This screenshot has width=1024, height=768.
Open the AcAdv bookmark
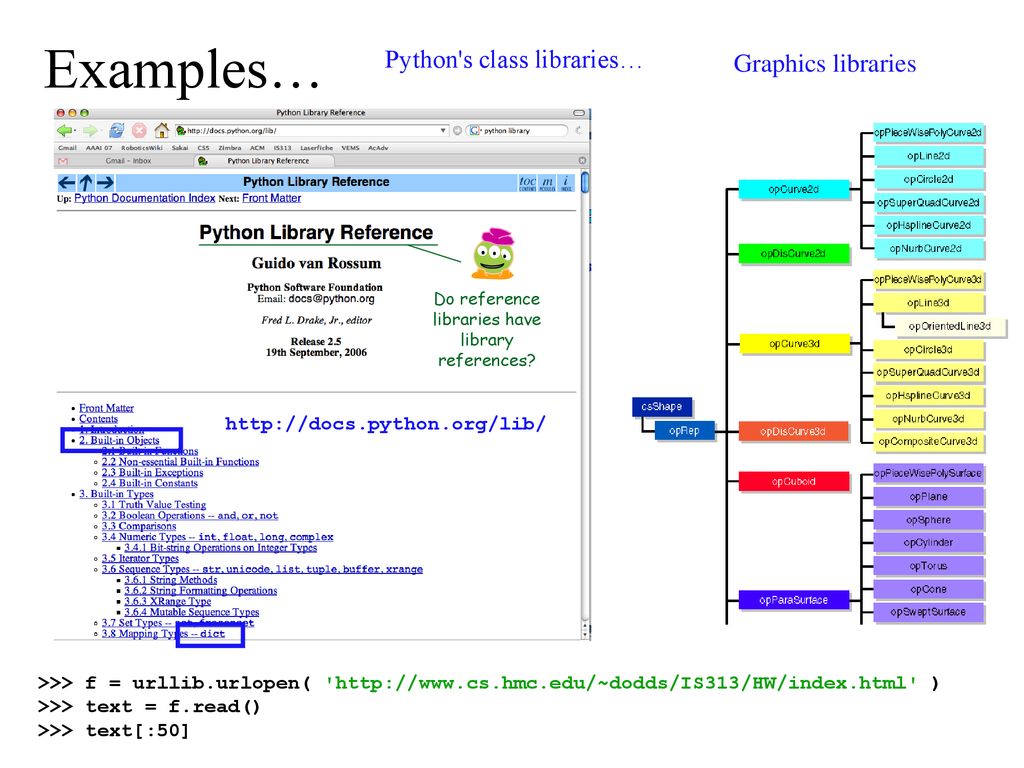pos(378,148)
